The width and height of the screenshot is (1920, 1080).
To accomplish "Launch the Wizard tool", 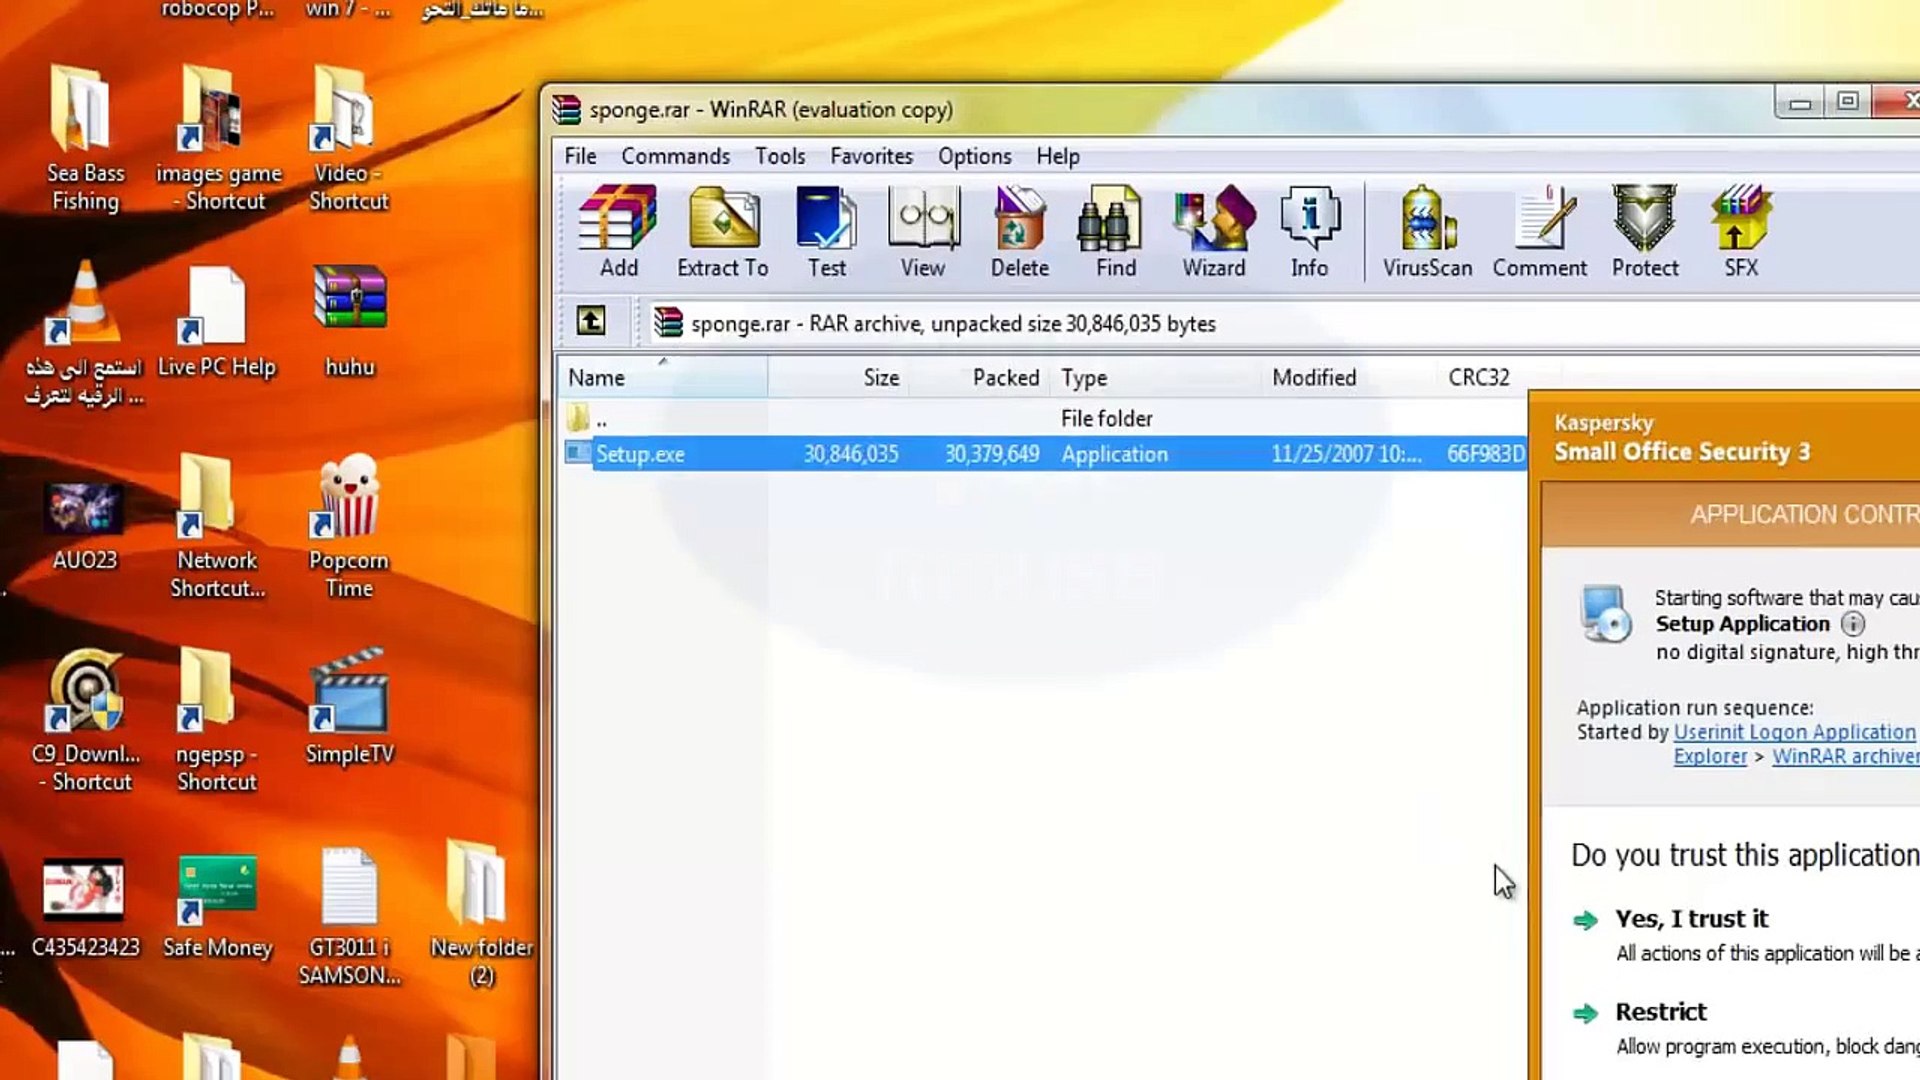I will (x=1214, y=231).
